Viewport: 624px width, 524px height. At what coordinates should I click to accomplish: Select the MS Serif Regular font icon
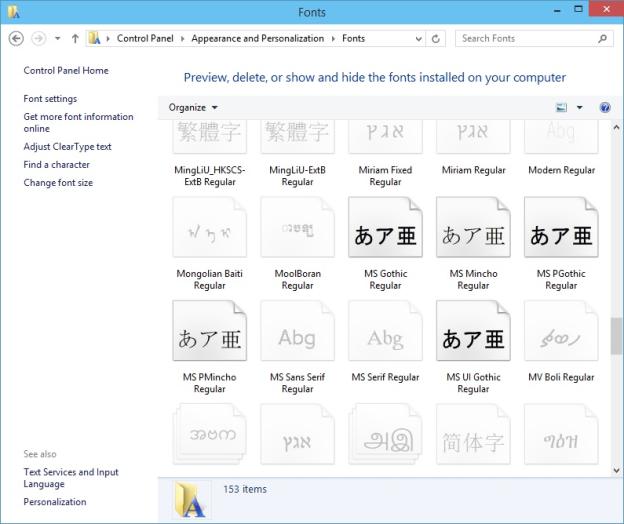(x=385, y=331)
